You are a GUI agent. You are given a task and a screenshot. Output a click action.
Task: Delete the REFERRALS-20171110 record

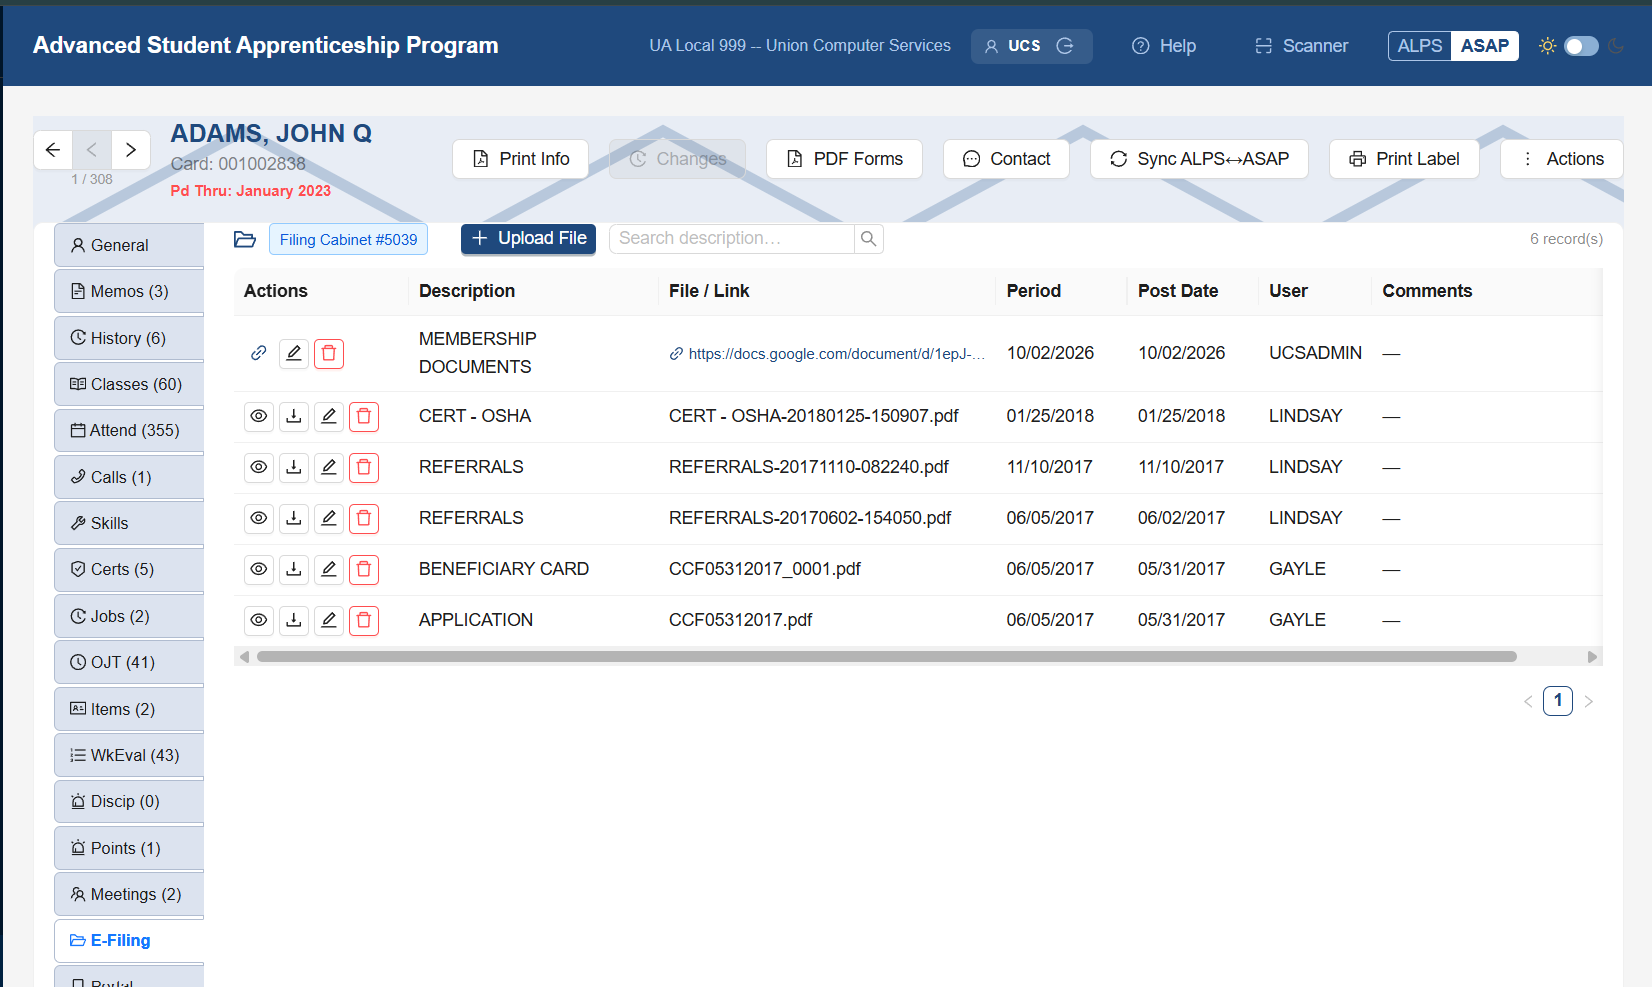pyautogui.click(x=364, y=467)
